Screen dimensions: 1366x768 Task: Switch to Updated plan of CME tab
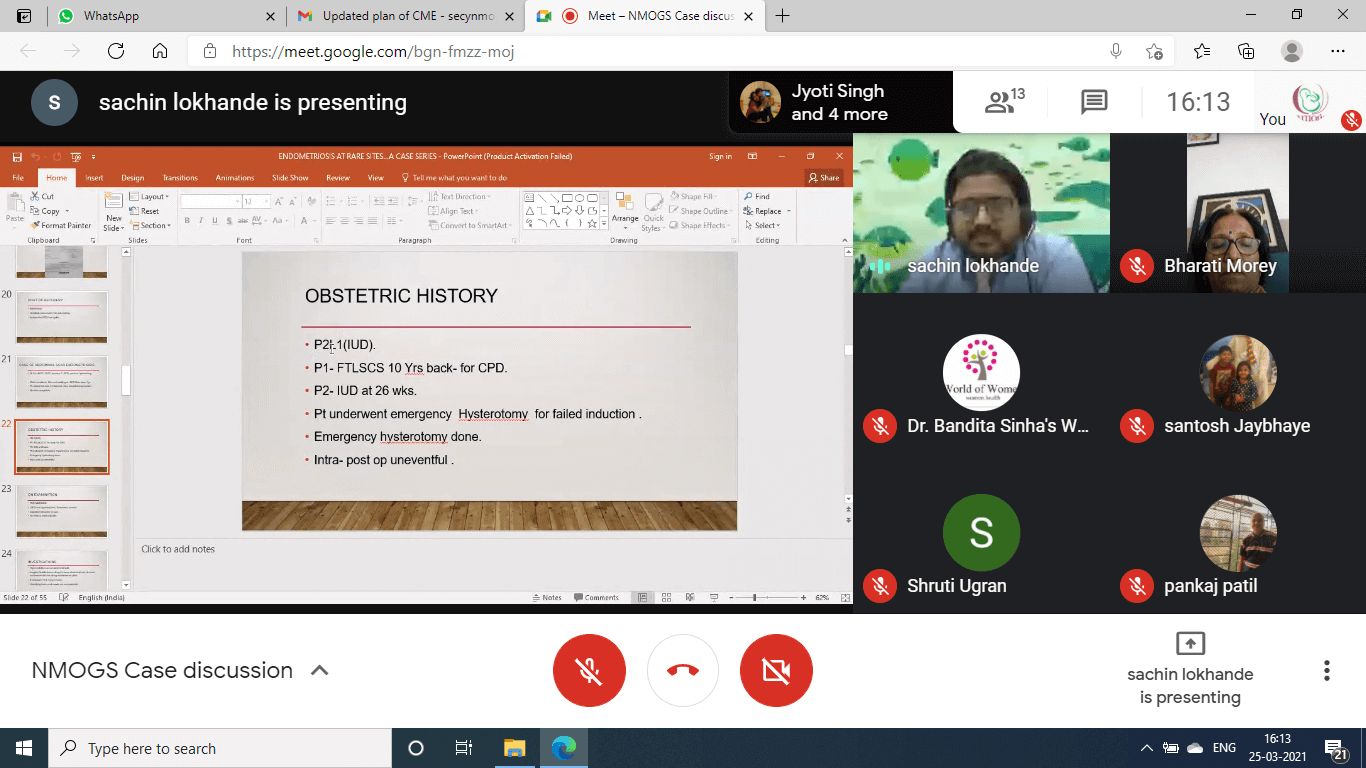pos(408,16)
